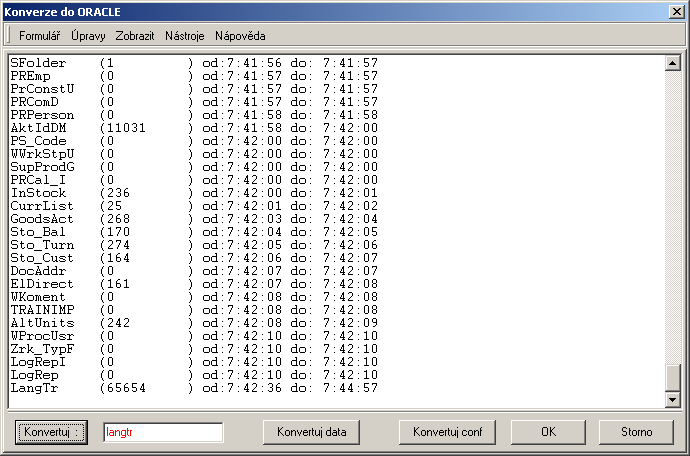Confirm with the OK button
Viewport: 690px width, 456px height.
pos(548,432)
